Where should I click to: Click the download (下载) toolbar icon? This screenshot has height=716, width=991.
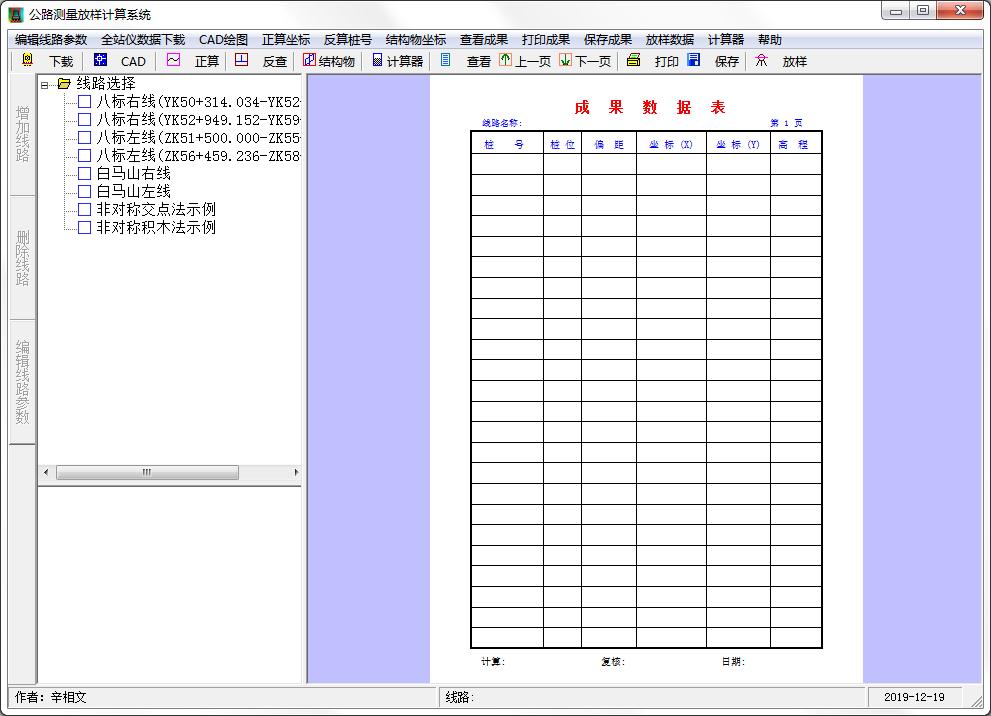pyautogui.click(x=27, y=61)
